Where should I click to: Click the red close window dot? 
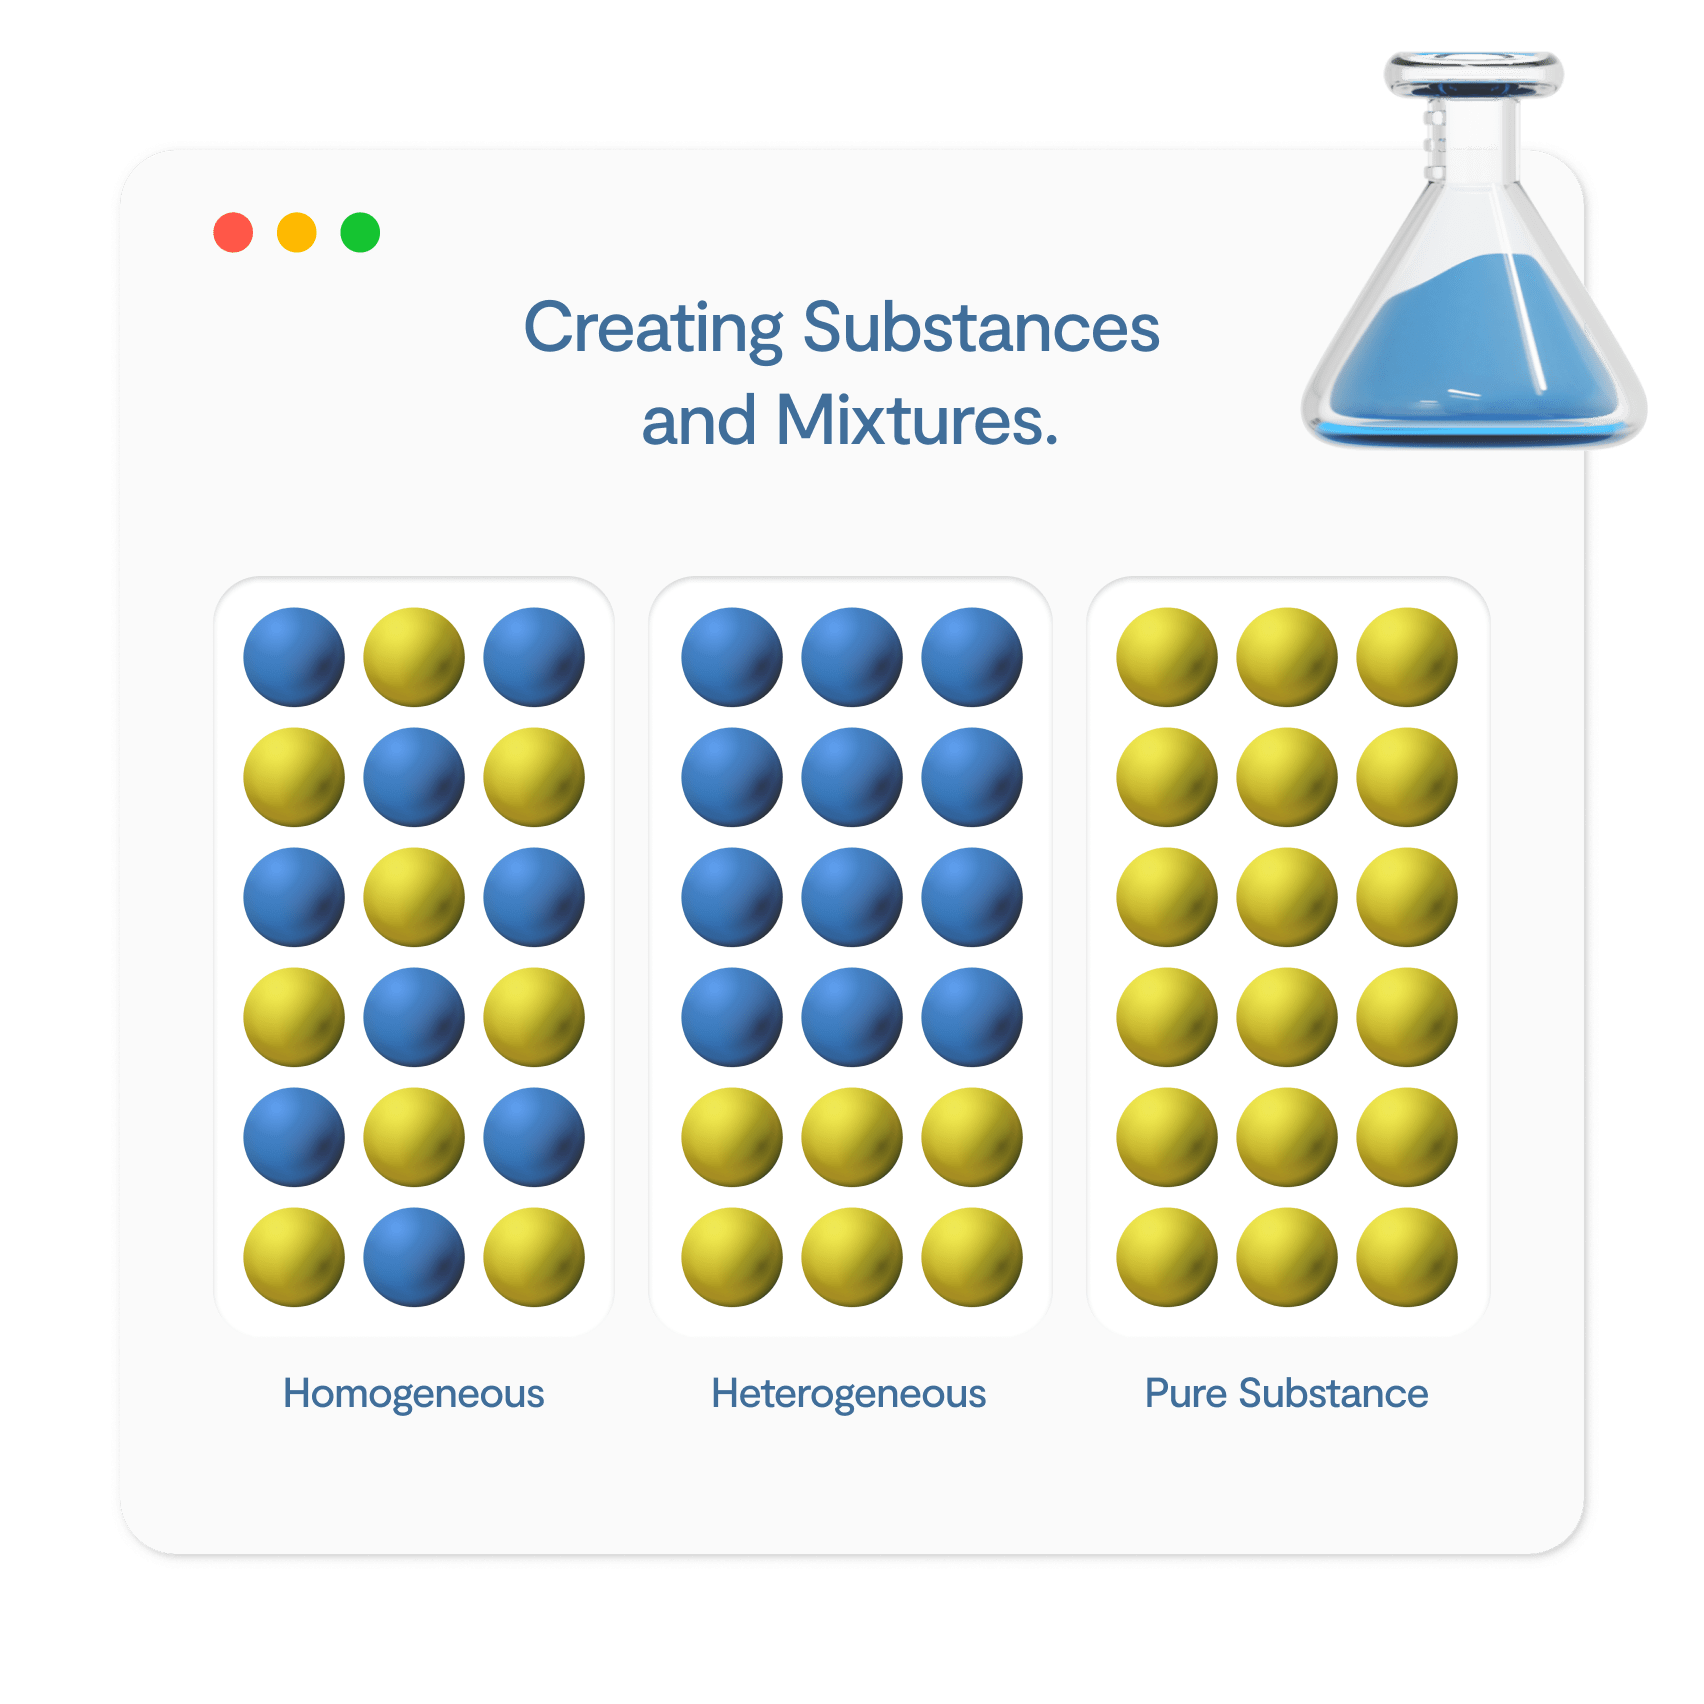pyautogui.click(x=233, y=232)
